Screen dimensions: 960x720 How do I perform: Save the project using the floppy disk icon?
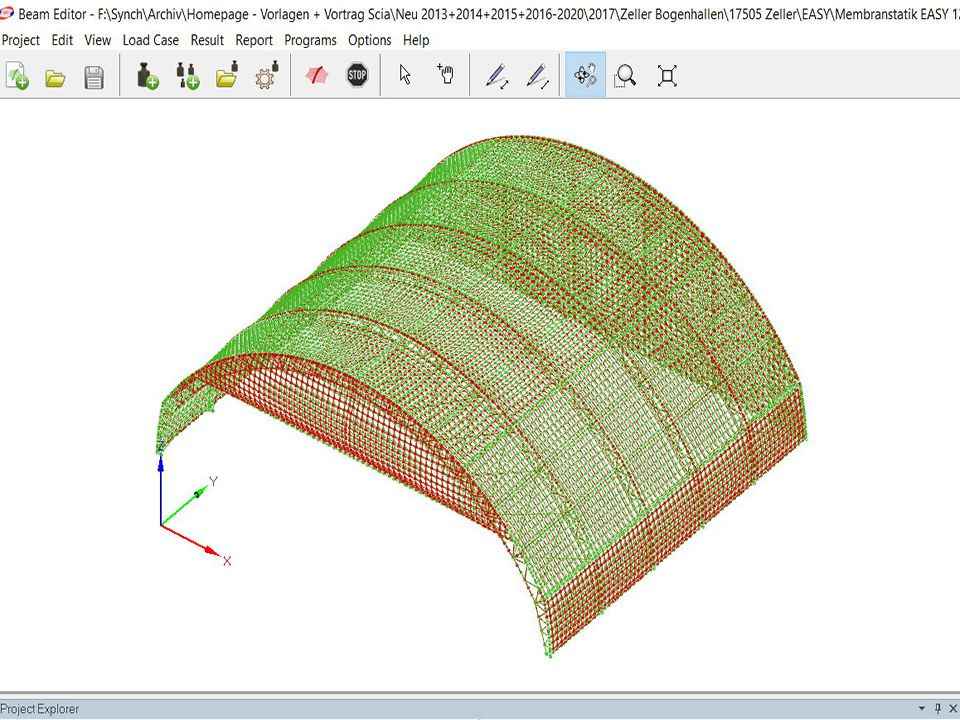94,76
